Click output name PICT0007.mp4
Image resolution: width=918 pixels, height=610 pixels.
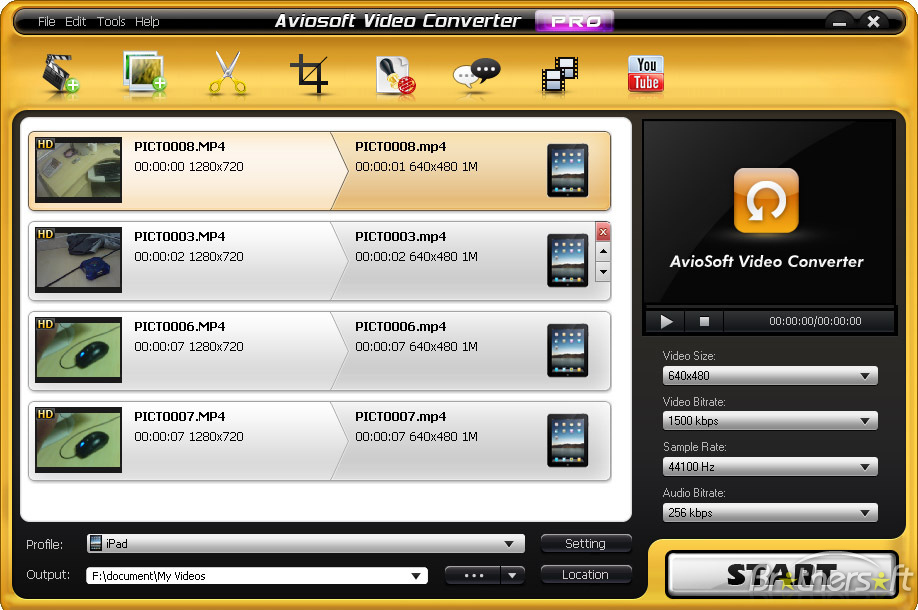click(x=400, y=417)
